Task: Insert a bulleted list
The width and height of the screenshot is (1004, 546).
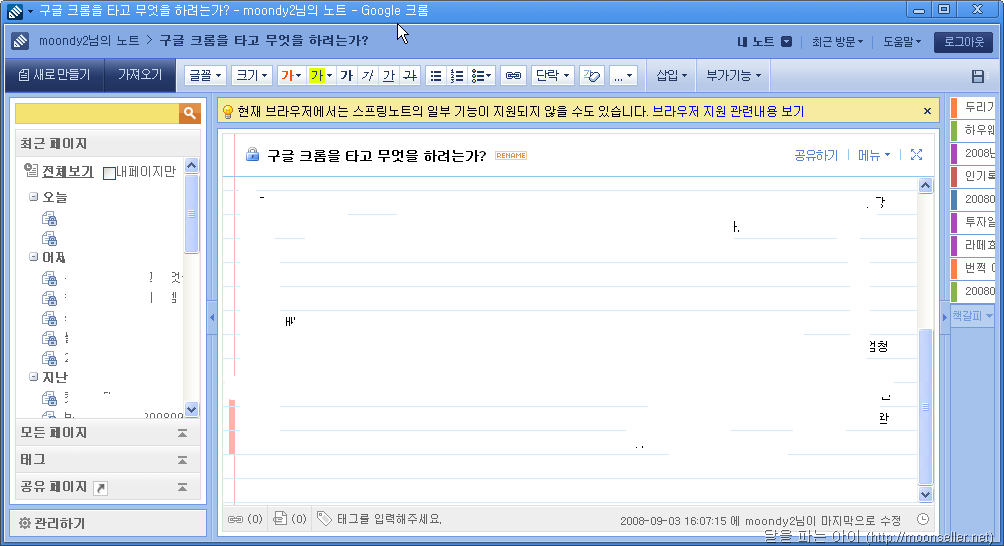Action: click(436, 76)
